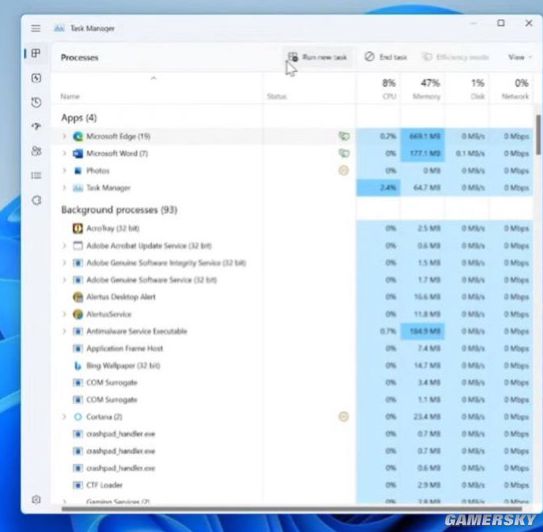The width and height of the screenshot is (543, 532).
Task: Open the hamburger navigation menu
Action: coord(36,28)
